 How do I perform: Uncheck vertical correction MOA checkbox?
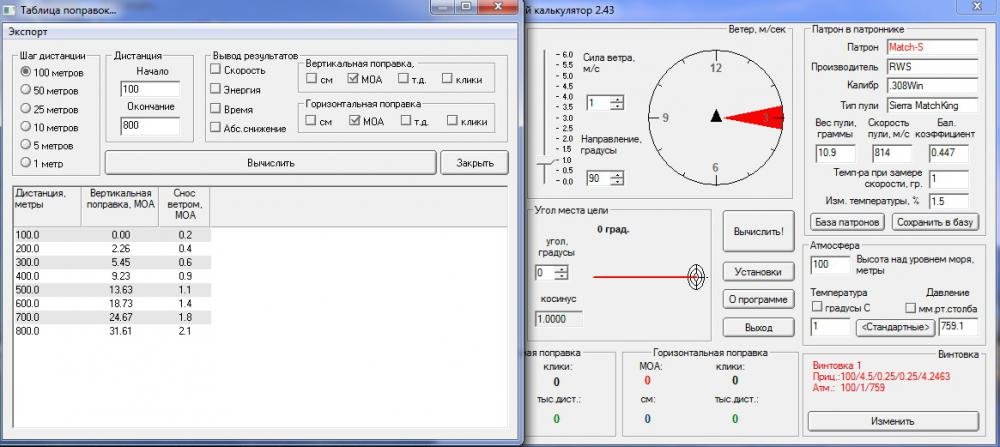[352, 79]
